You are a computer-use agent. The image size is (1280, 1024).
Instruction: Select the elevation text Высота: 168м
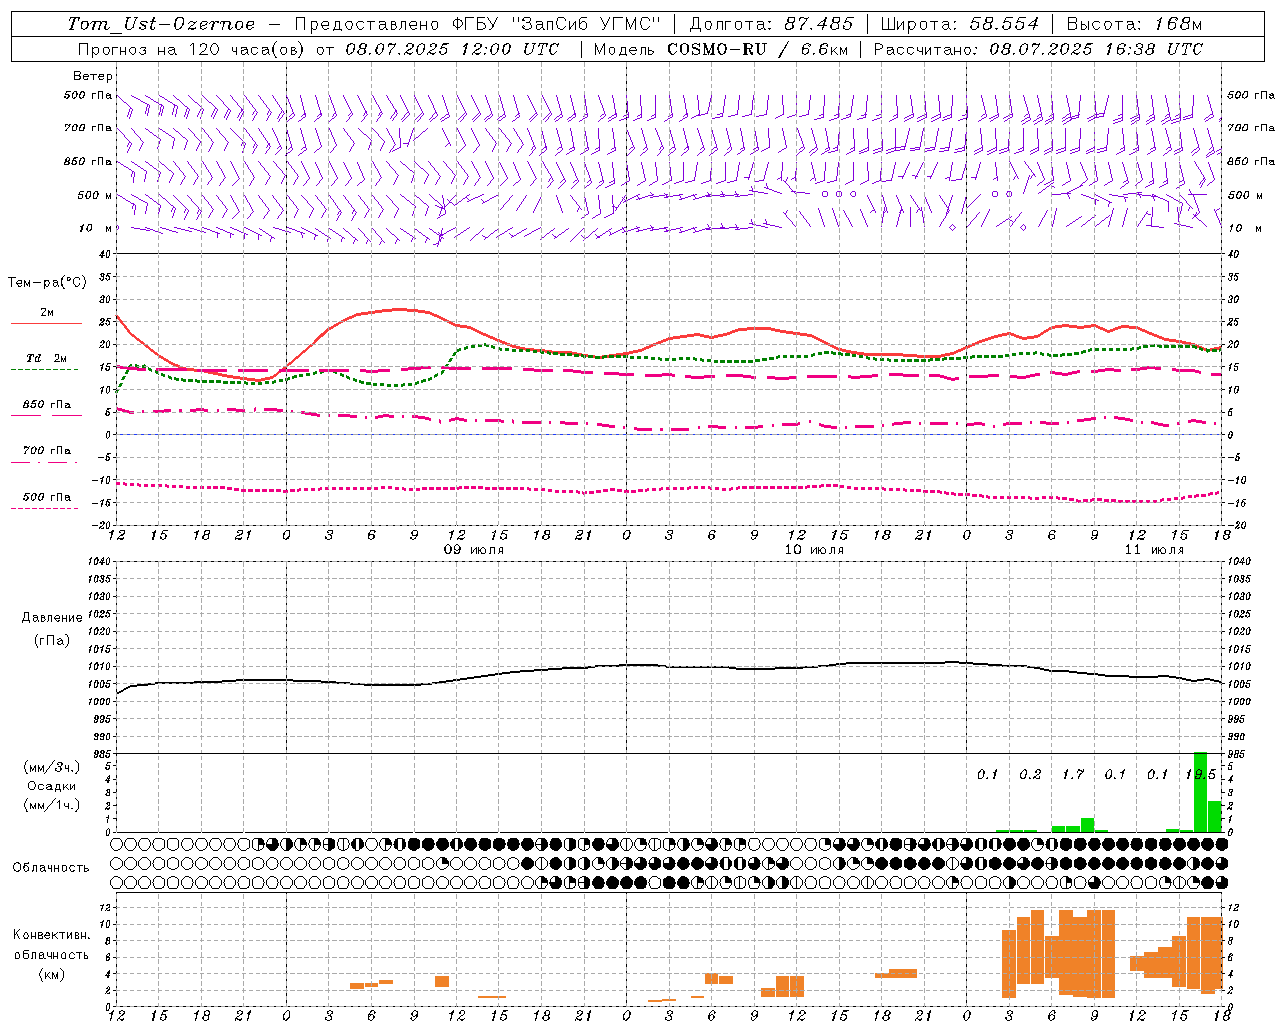tap(1134, 24)
